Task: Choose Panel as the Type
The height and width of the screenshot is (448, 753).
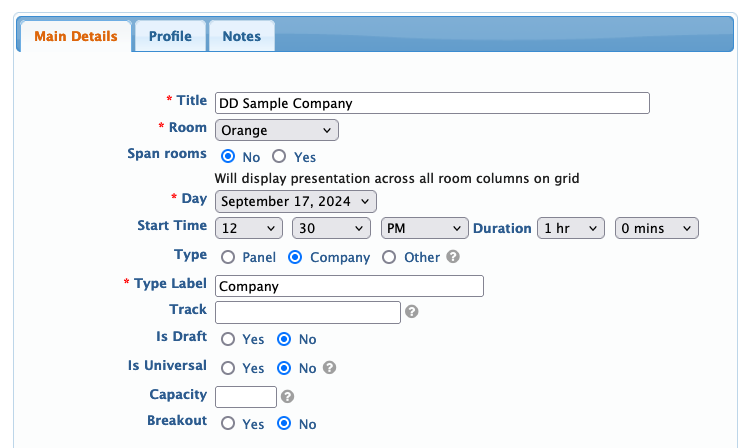Action: tap(228, 257)
